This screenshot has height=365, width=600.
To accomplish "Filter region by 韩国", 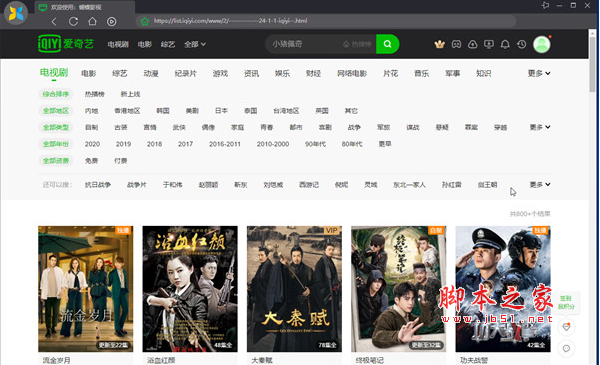I will click(163, 111).
